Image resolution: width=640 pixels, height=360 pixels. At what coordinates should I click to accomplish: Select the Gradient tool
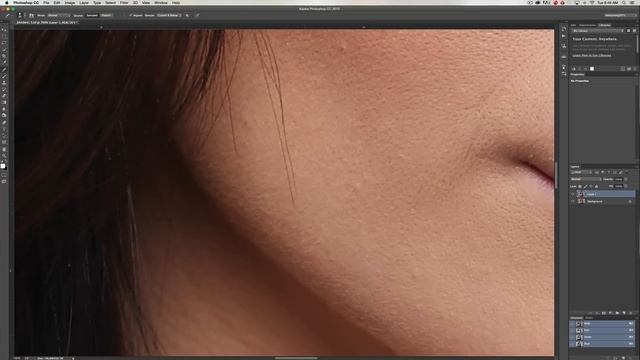(4, 103)
